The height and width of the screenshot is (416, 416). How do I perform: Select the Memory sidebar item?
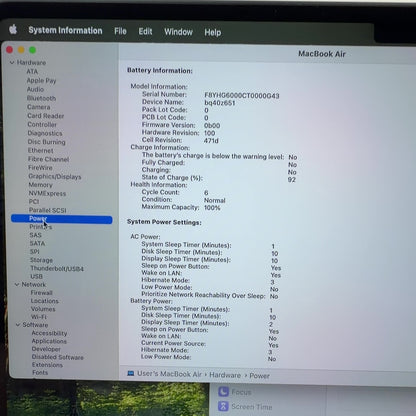(40, 185)
